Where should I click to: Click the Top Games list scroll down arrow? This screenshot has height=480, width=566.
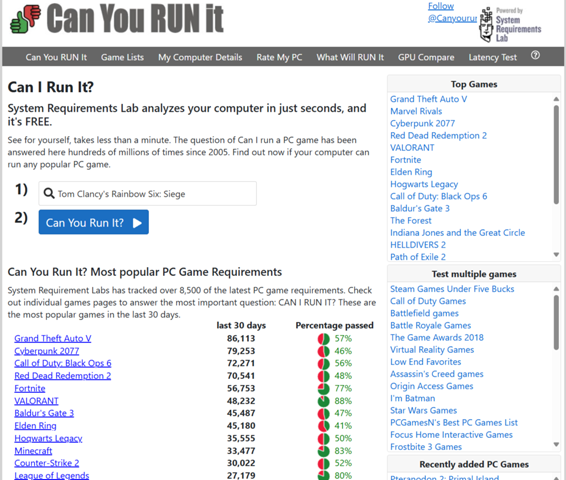[x=556, y=255]
